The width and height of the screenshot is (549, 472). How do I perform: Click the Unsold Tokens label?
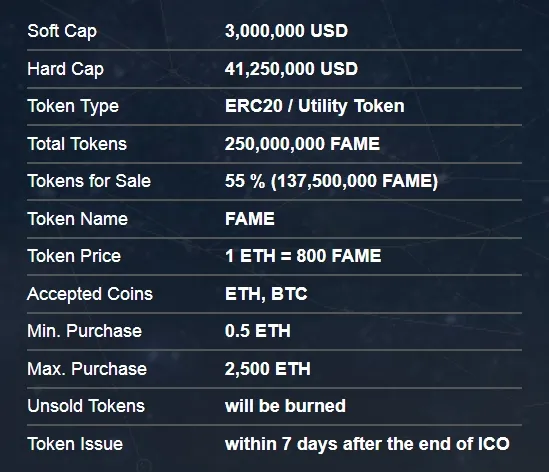point(86,406)
